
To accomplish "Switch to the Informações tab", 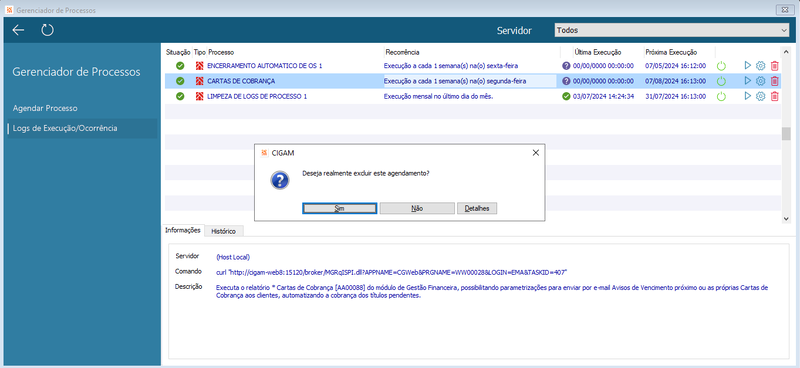I will pos(183,231).
